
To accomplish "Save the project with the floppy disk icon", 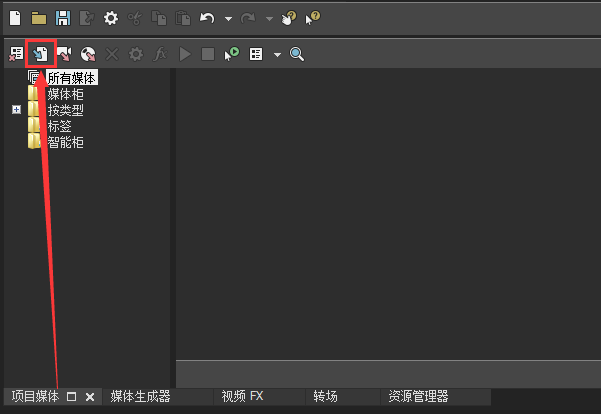I will click(x=63, y=18).
